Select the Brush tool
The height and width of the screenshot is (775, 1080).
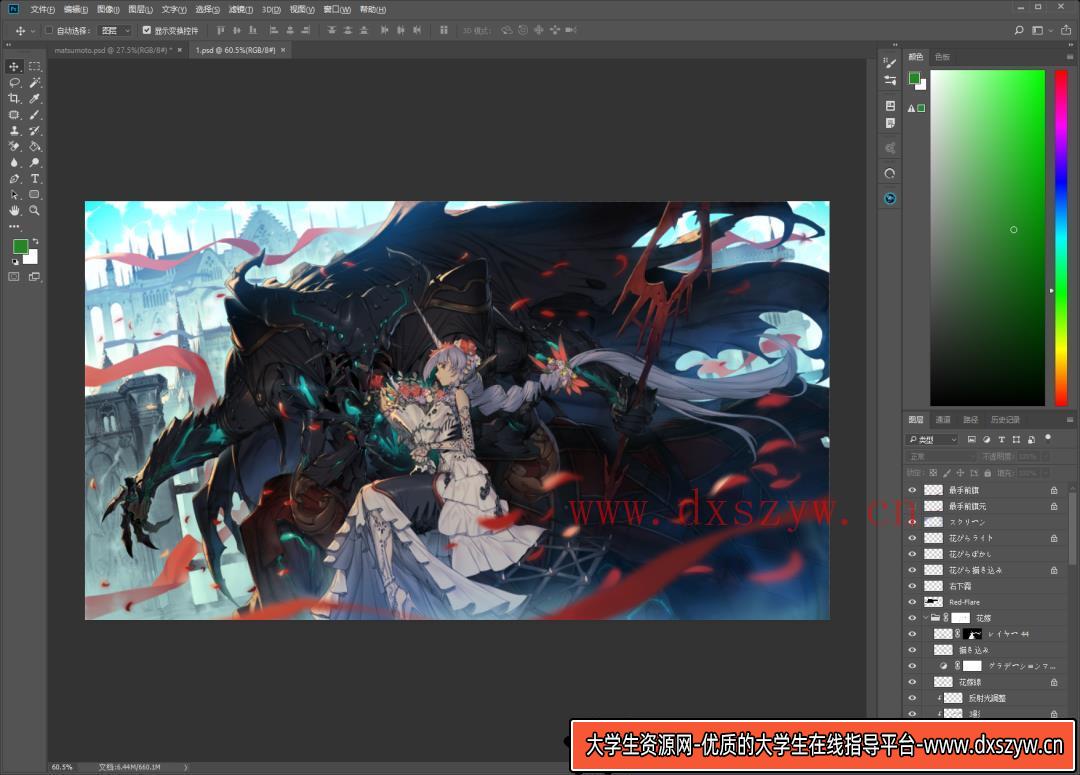34,114
